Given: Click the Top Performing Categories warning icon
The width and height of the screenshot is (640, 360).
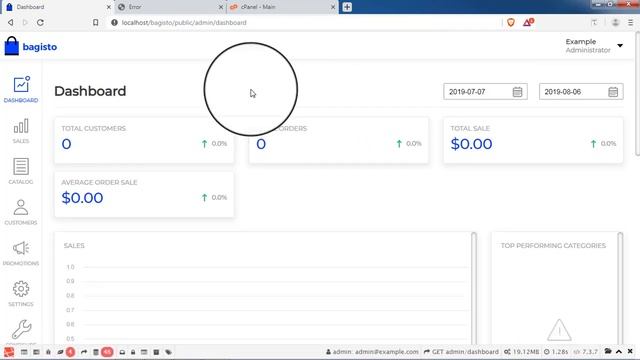Looking at the screenshot, I should (x=559, y=330).
